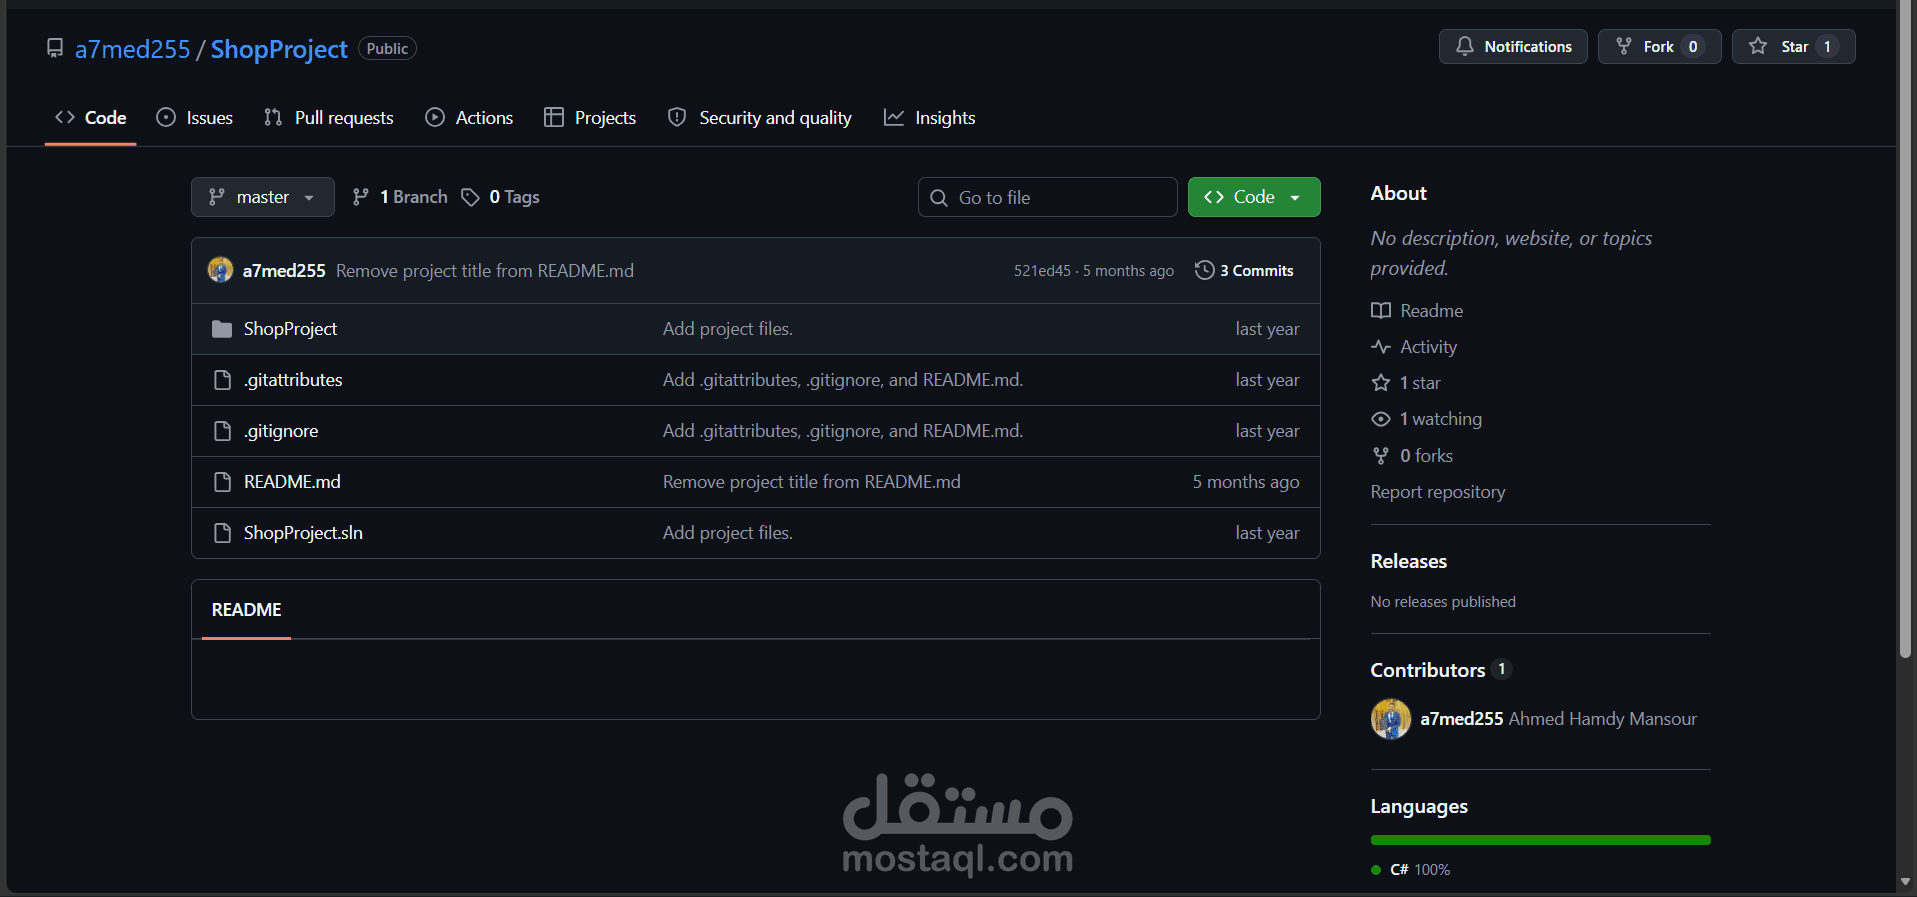Image resolution: width=1917 pixels, height=897 pixels.
Task: Click the repository icon beside a7med255
Action: pyautogui.click(x=55, y=48)
